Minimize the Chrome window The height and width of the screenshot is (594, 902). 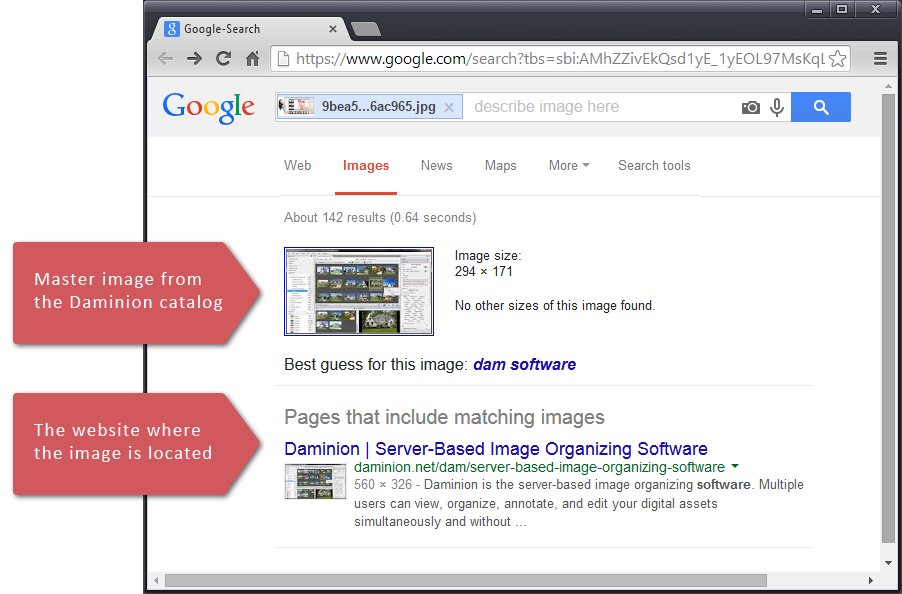(817, 9)
